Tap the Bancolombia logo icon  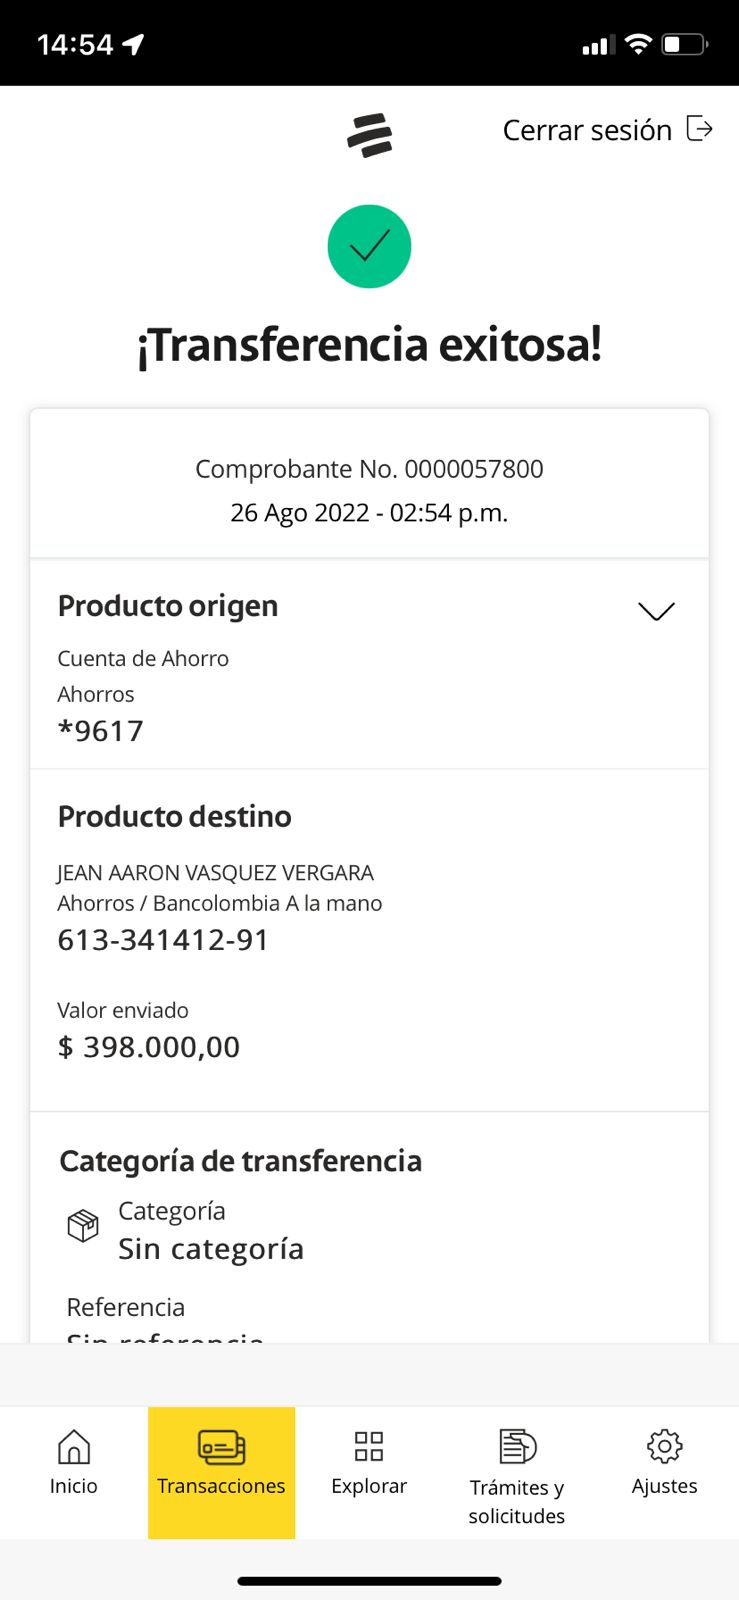click(370, 135)
